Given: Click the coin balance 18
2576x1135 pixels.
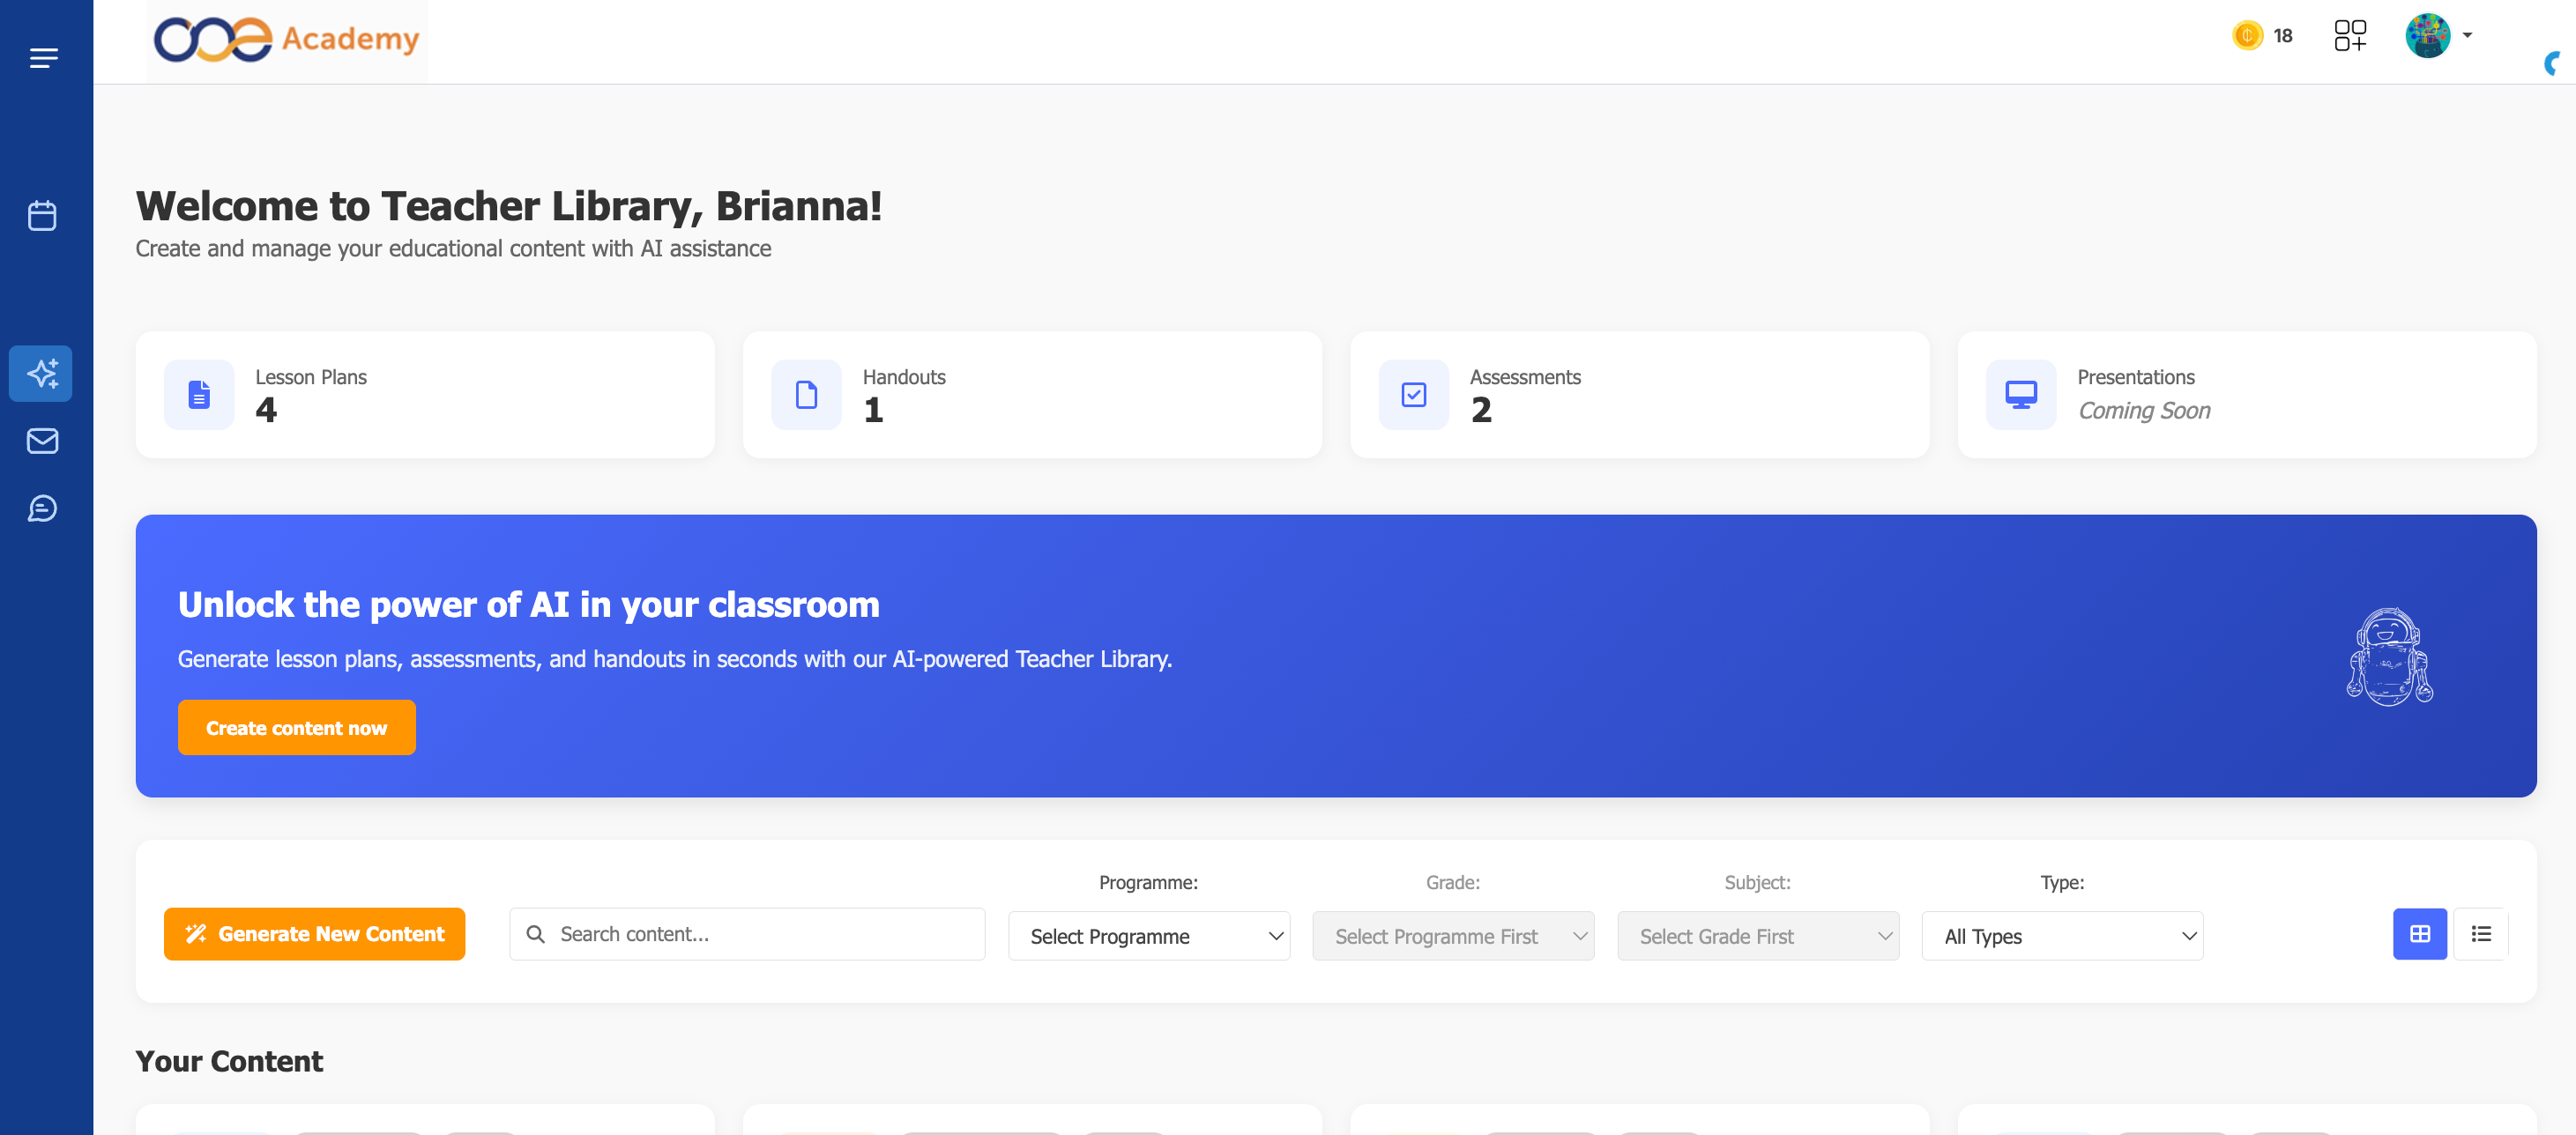Looking at the screenshot, I should 2283,36.
